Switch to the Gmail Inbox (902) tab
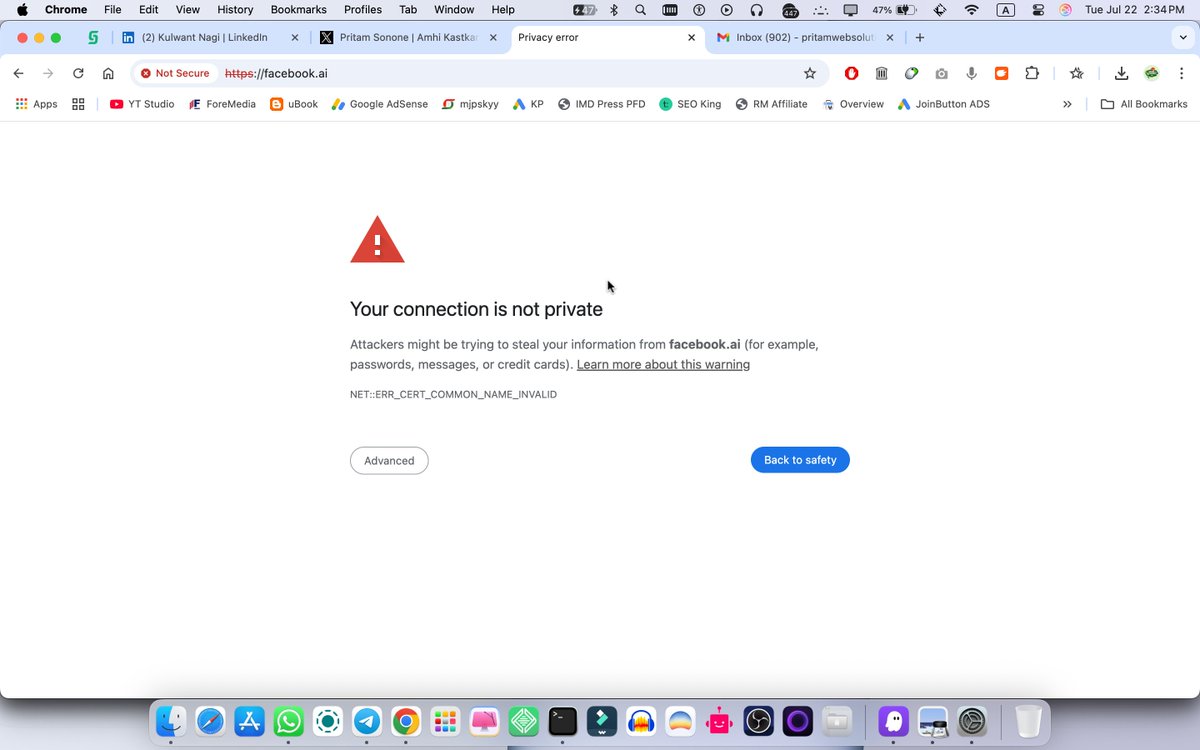 pyautogui.click(x=806, y=37)
